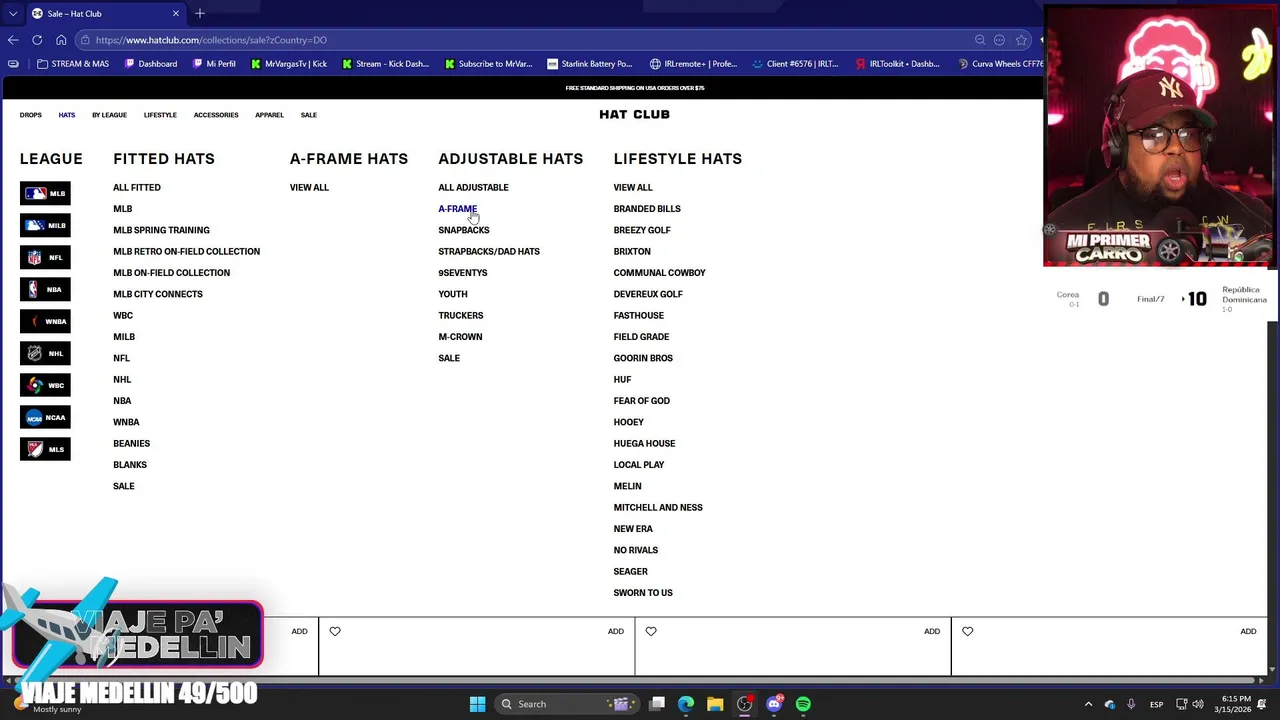Open FEAR OF GOD lifestyle hats
Screen dimensions: 1280x720
tap(642, 401)
